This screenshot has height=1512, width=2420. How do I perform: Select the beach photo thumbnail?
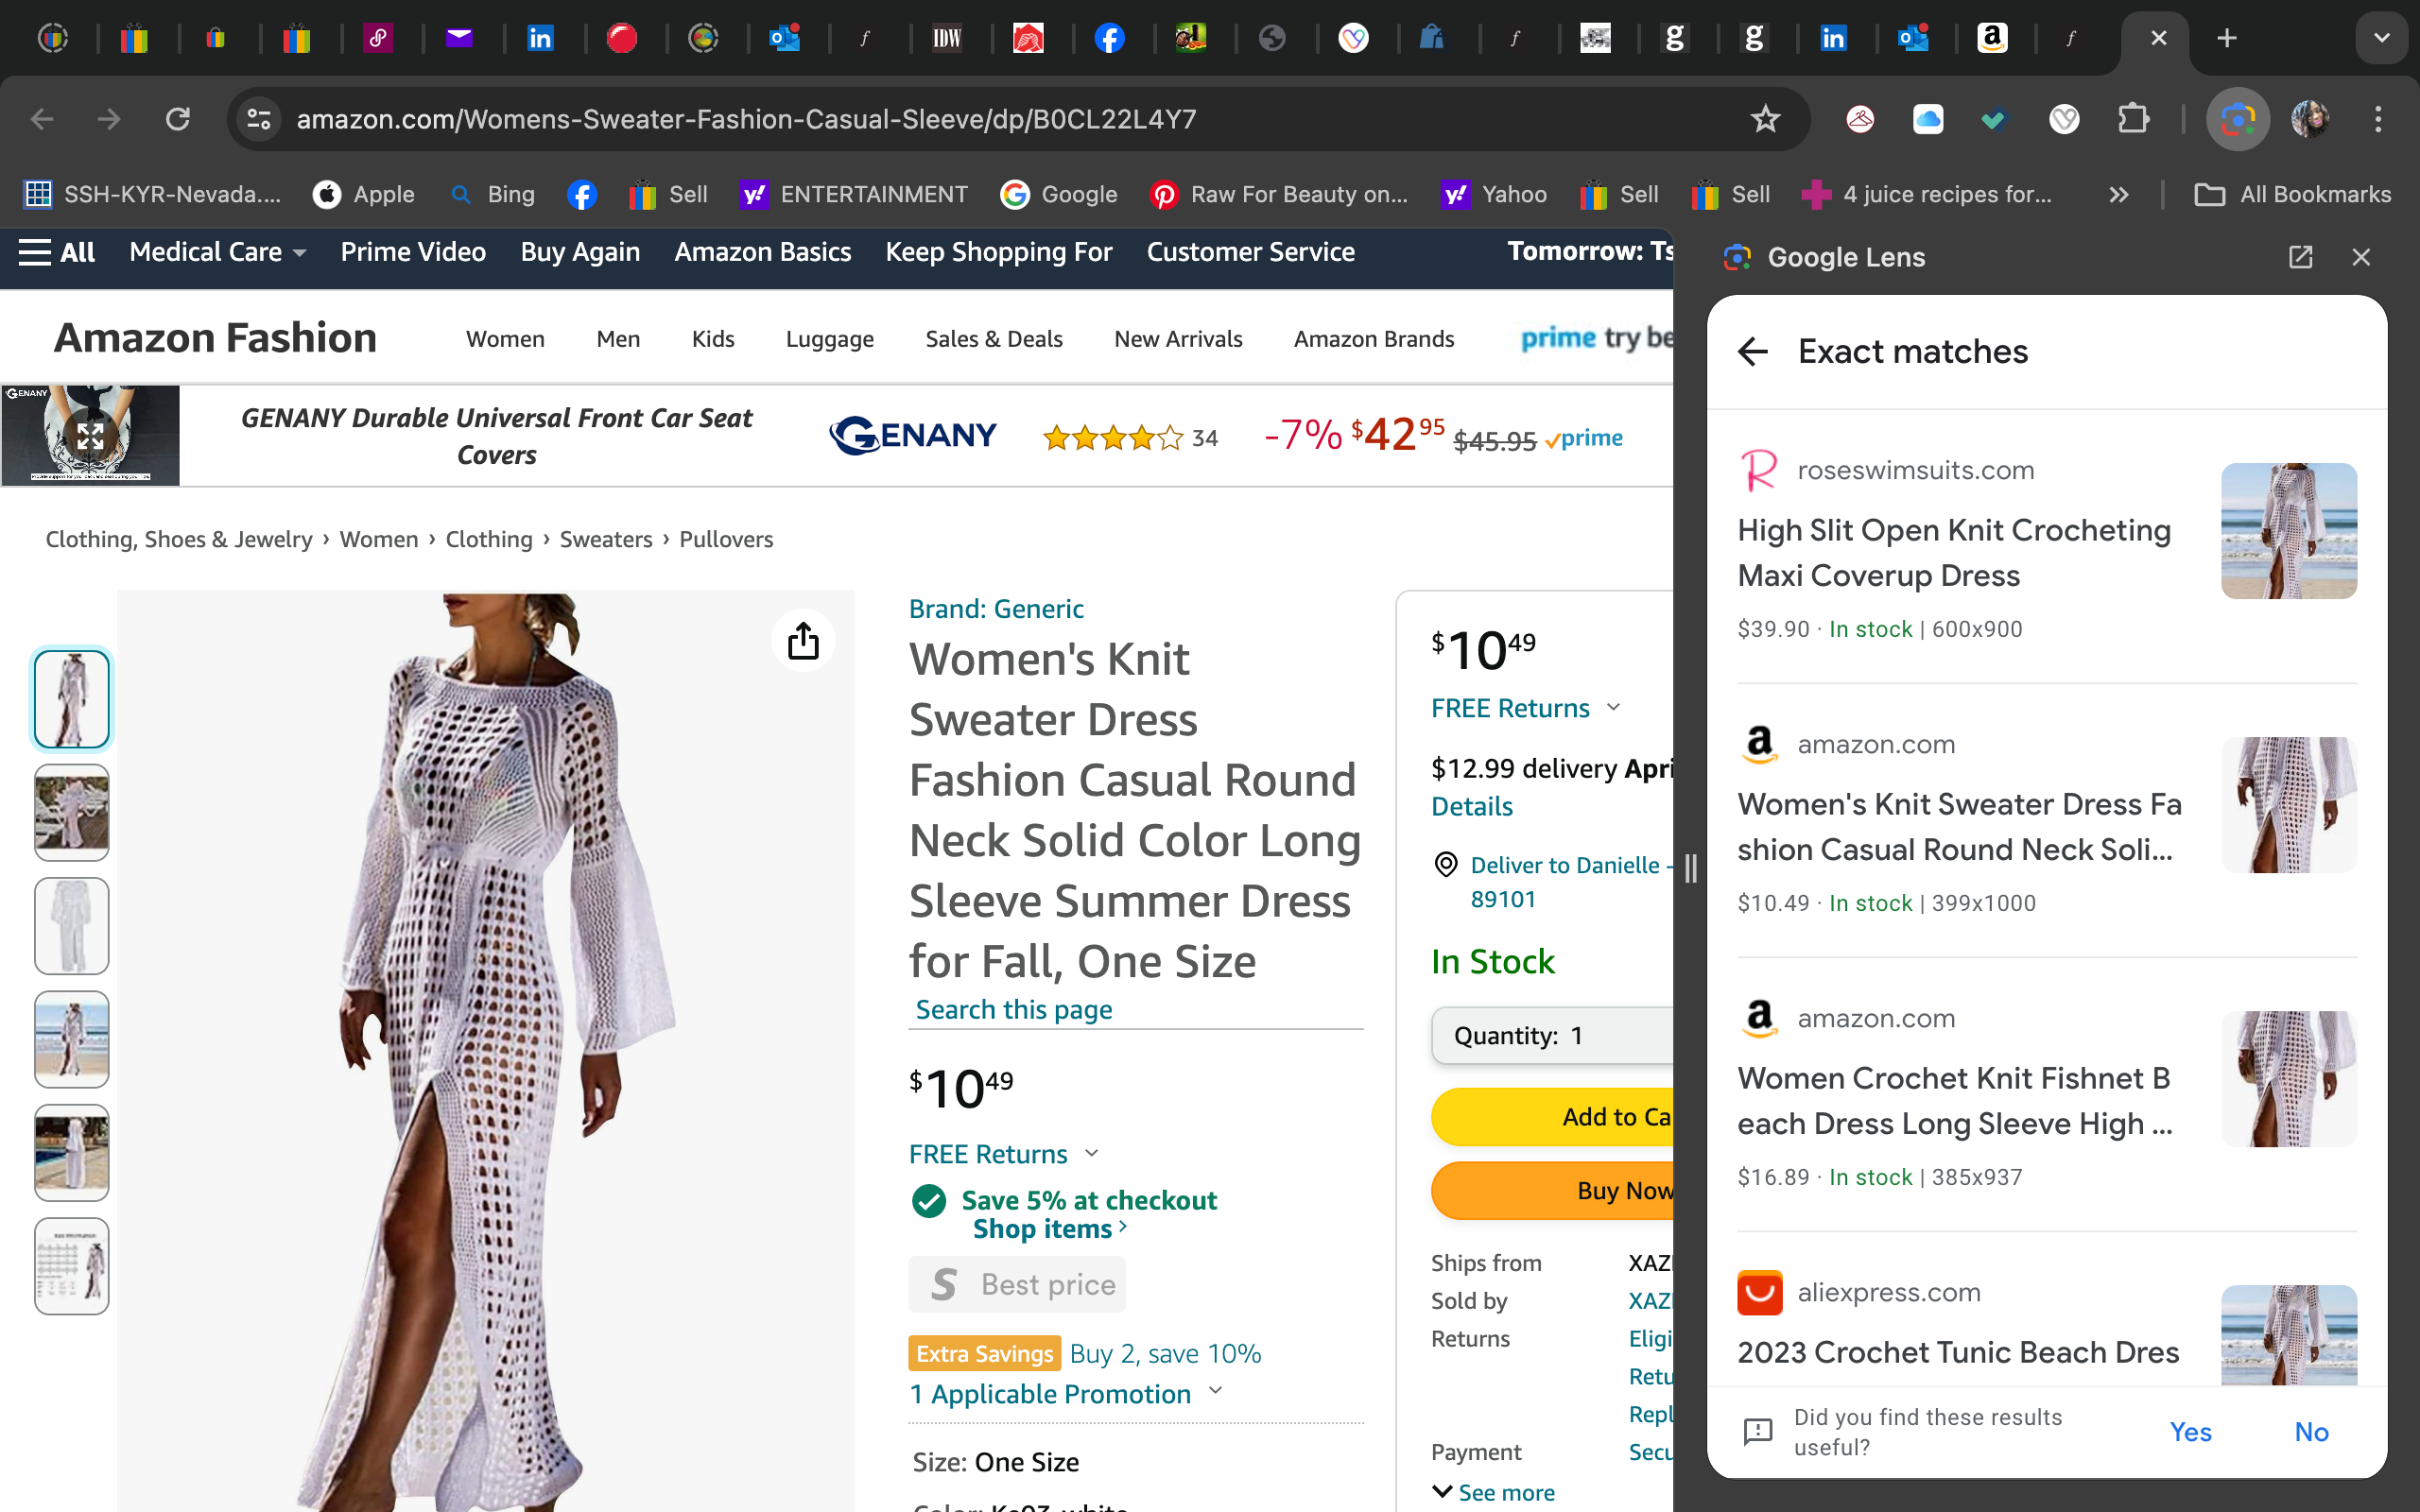point(71,1039)
